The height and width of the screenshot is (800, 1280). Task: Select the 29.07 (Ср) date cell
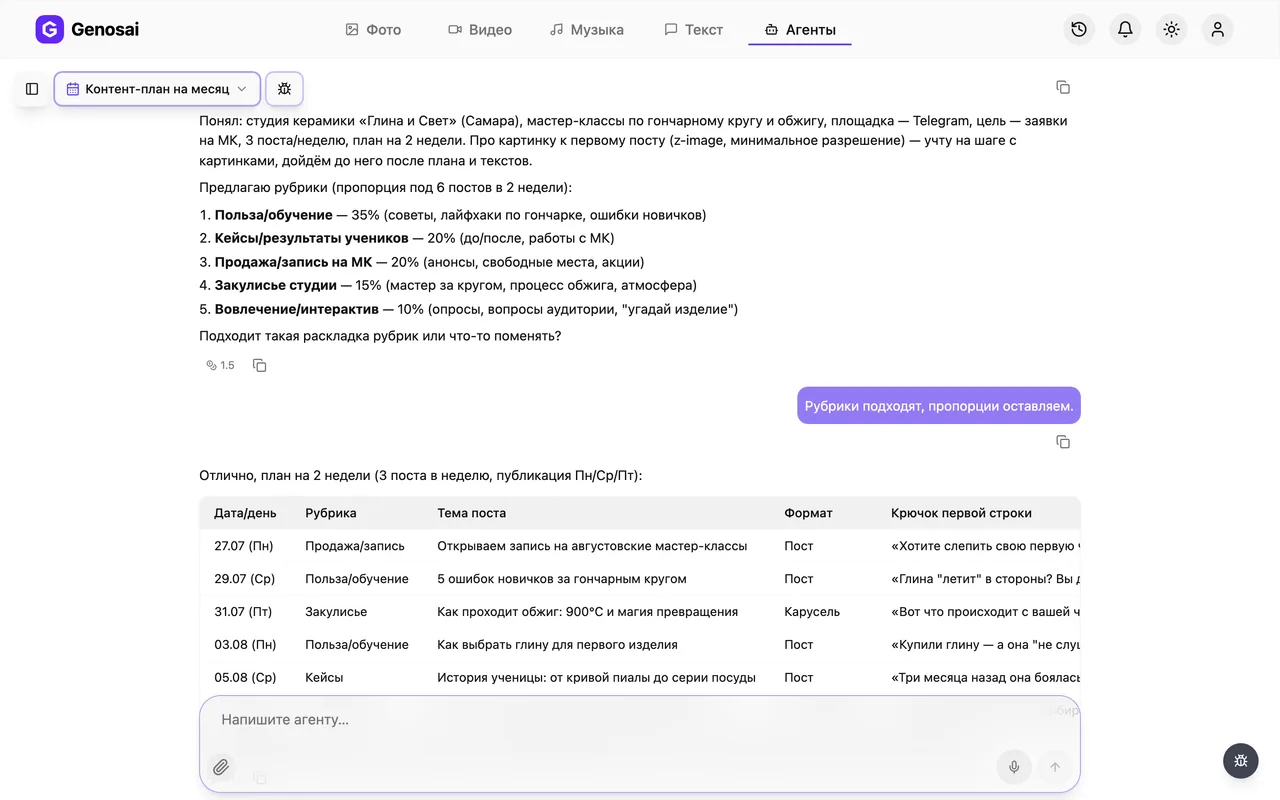point(244,579)
